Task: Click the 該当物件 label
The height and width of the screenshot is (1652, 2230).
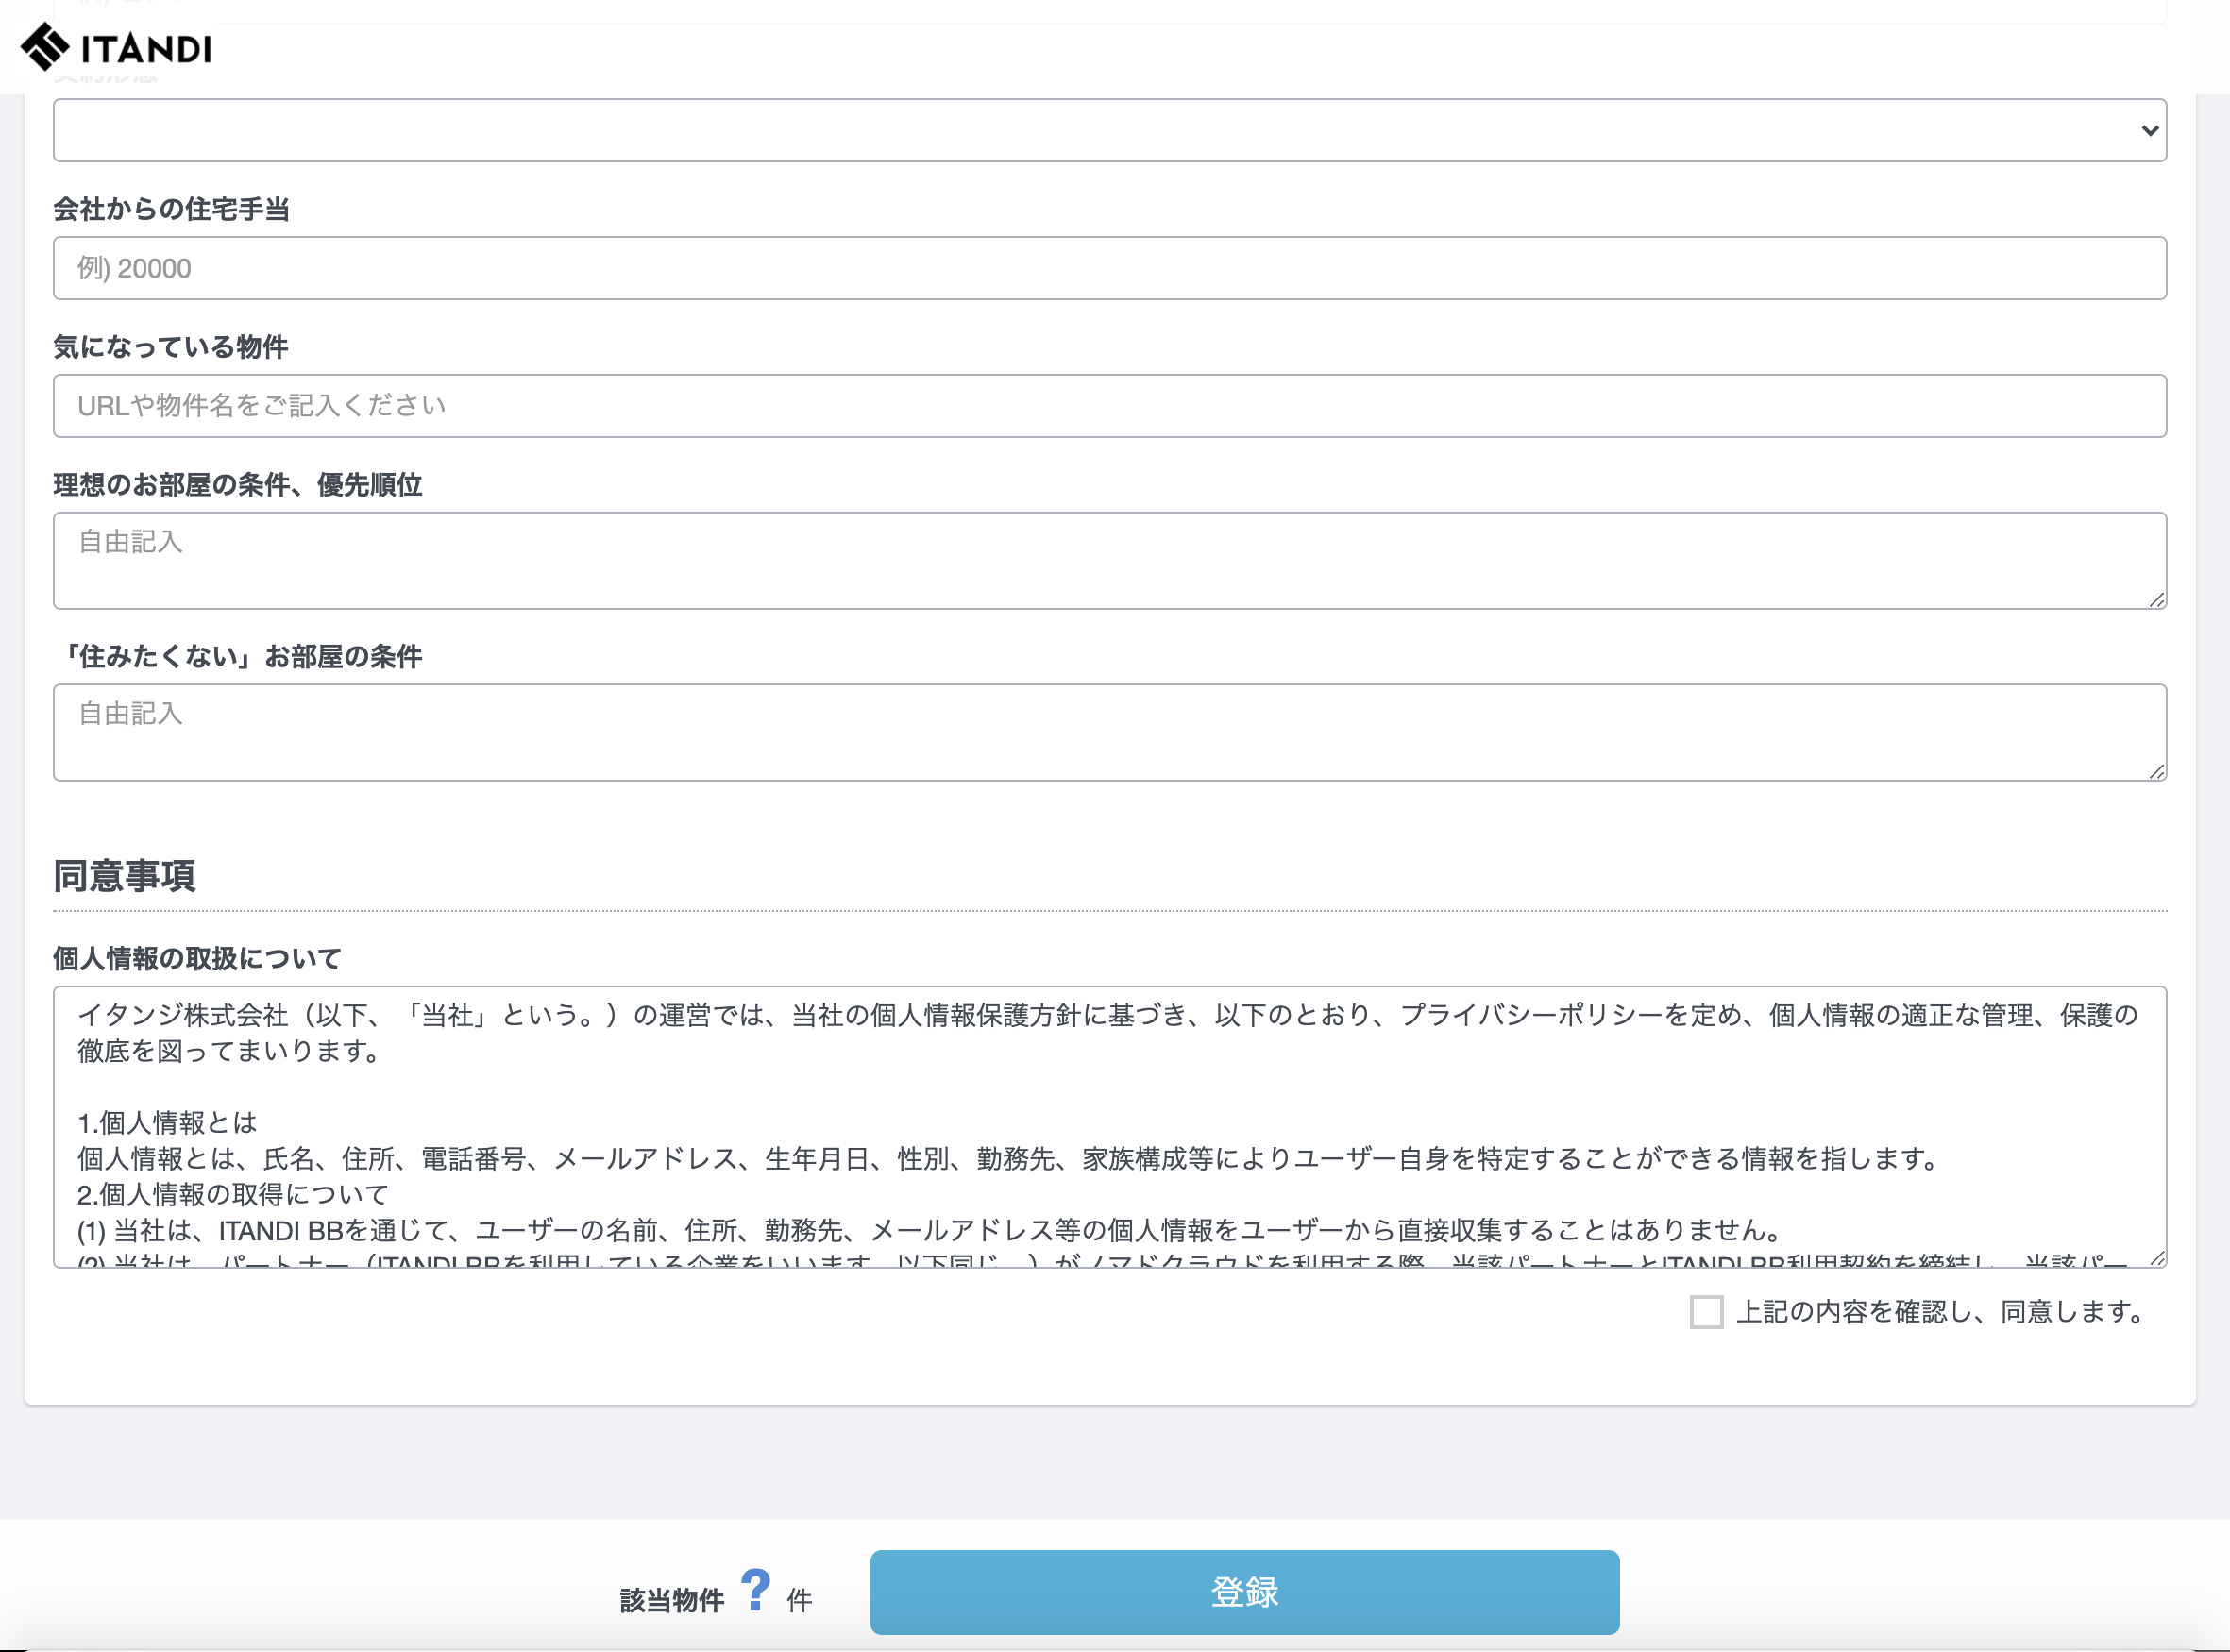Action: (672, 1601)
